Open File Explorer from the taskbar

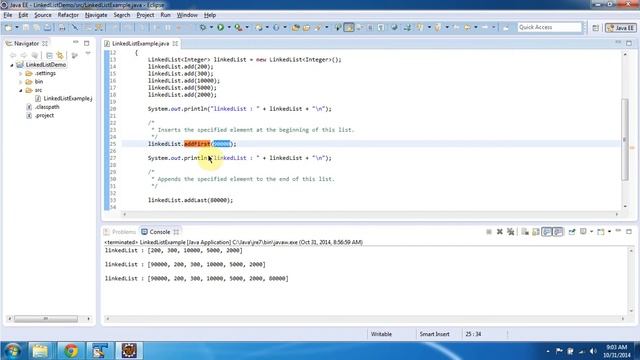(x=40, y=351)
